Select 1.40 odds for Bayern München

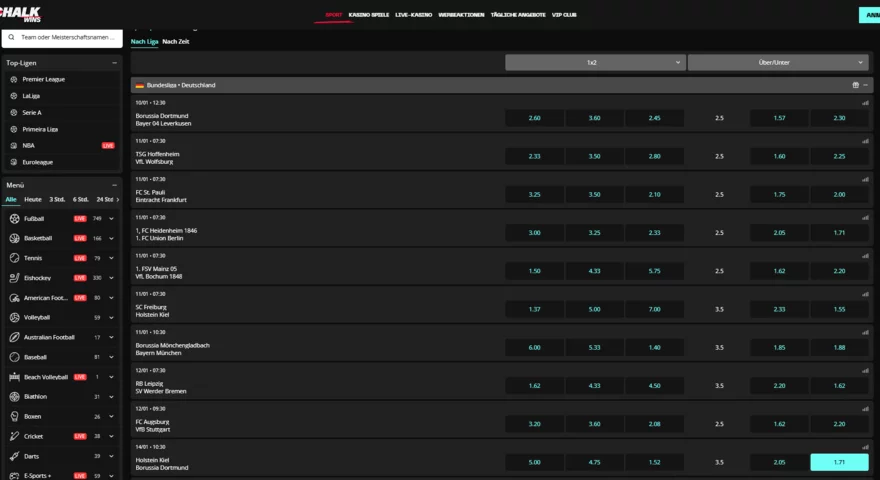click(654, 348)
